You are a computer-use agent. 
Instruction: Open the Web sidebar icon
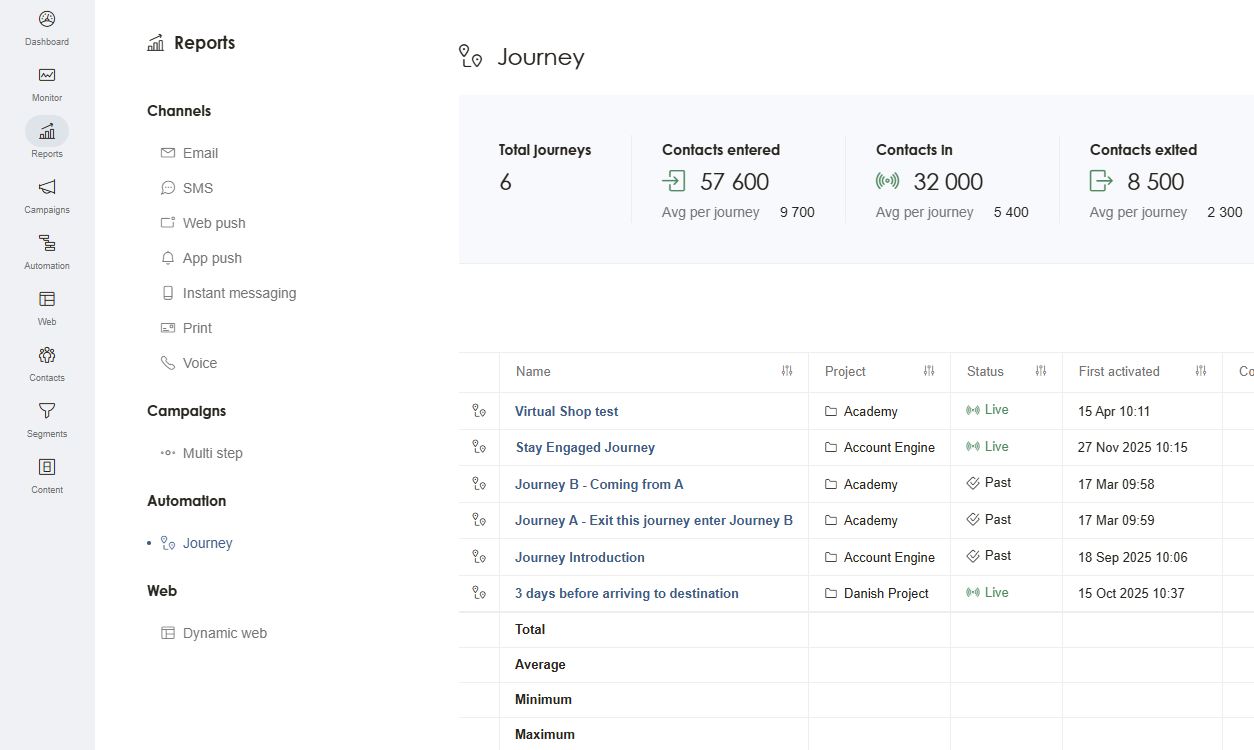(x=47, y=299)
